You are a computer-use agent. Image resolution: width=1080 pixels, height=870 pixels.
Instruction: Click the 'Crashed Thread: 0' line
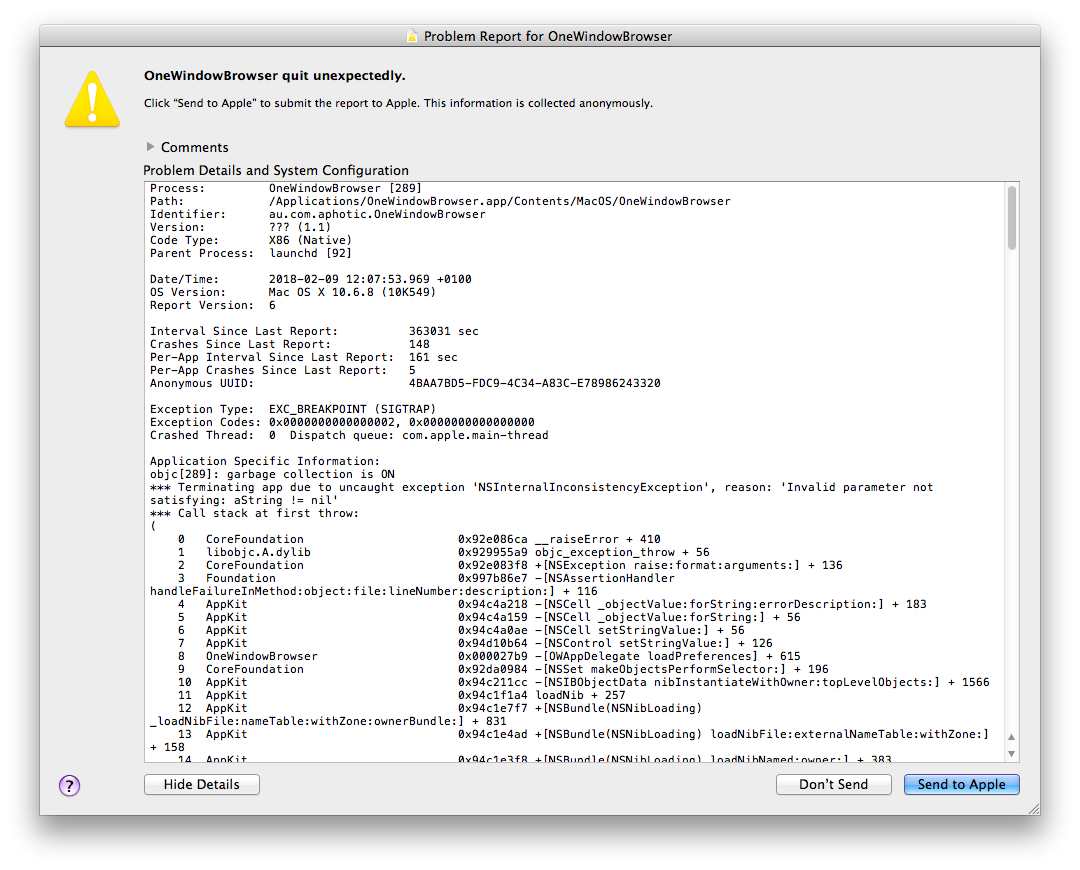(x=349, y=435)
